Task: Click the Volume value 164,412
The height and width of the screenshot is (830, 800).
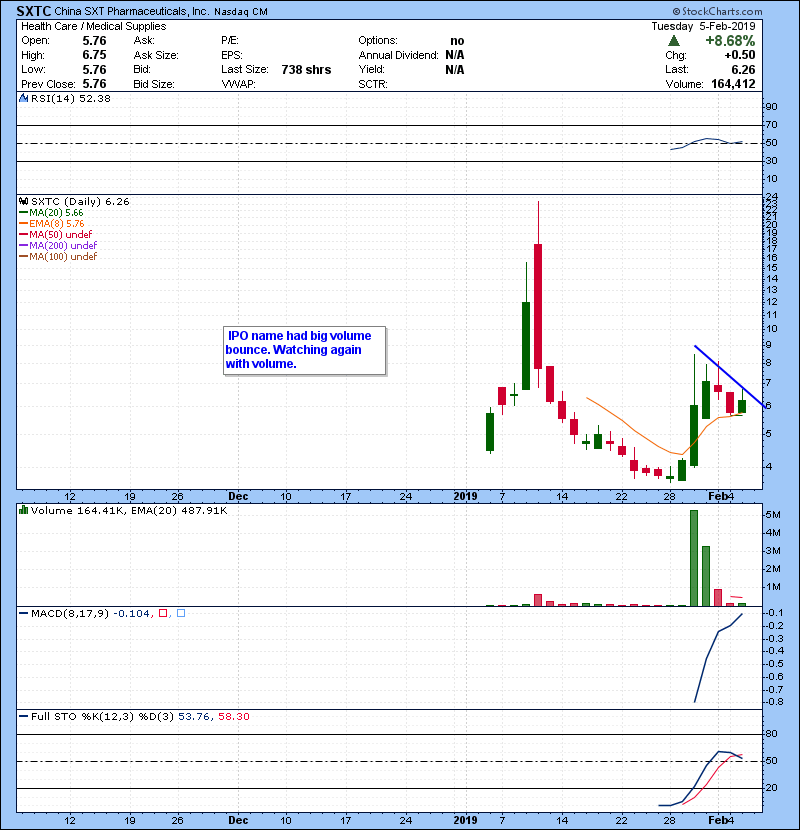Action: [733, 84]
